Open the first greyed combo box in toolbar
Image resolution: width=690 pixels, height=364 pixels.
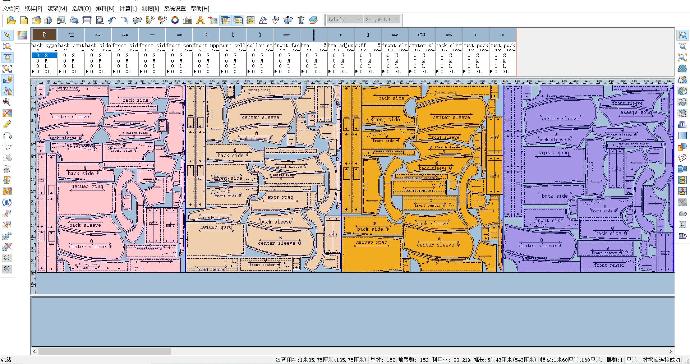(345, 19)
